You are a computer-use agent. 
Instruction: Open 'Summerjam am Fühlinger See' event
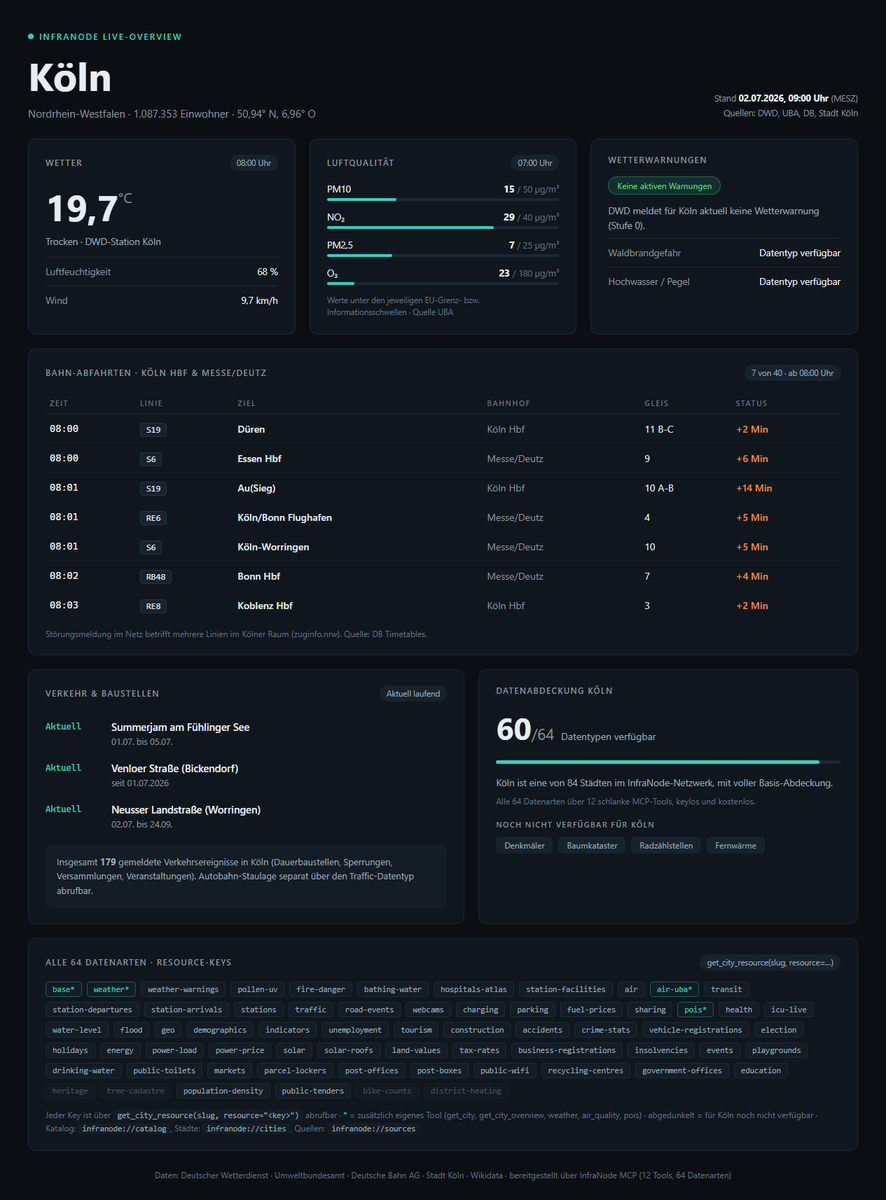click(x=180, y=727)
